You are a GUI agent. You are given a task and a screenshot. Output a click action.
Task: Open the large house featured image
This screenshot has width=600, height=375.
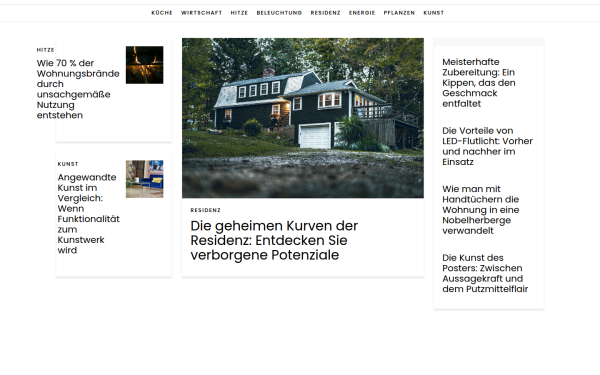303,118
